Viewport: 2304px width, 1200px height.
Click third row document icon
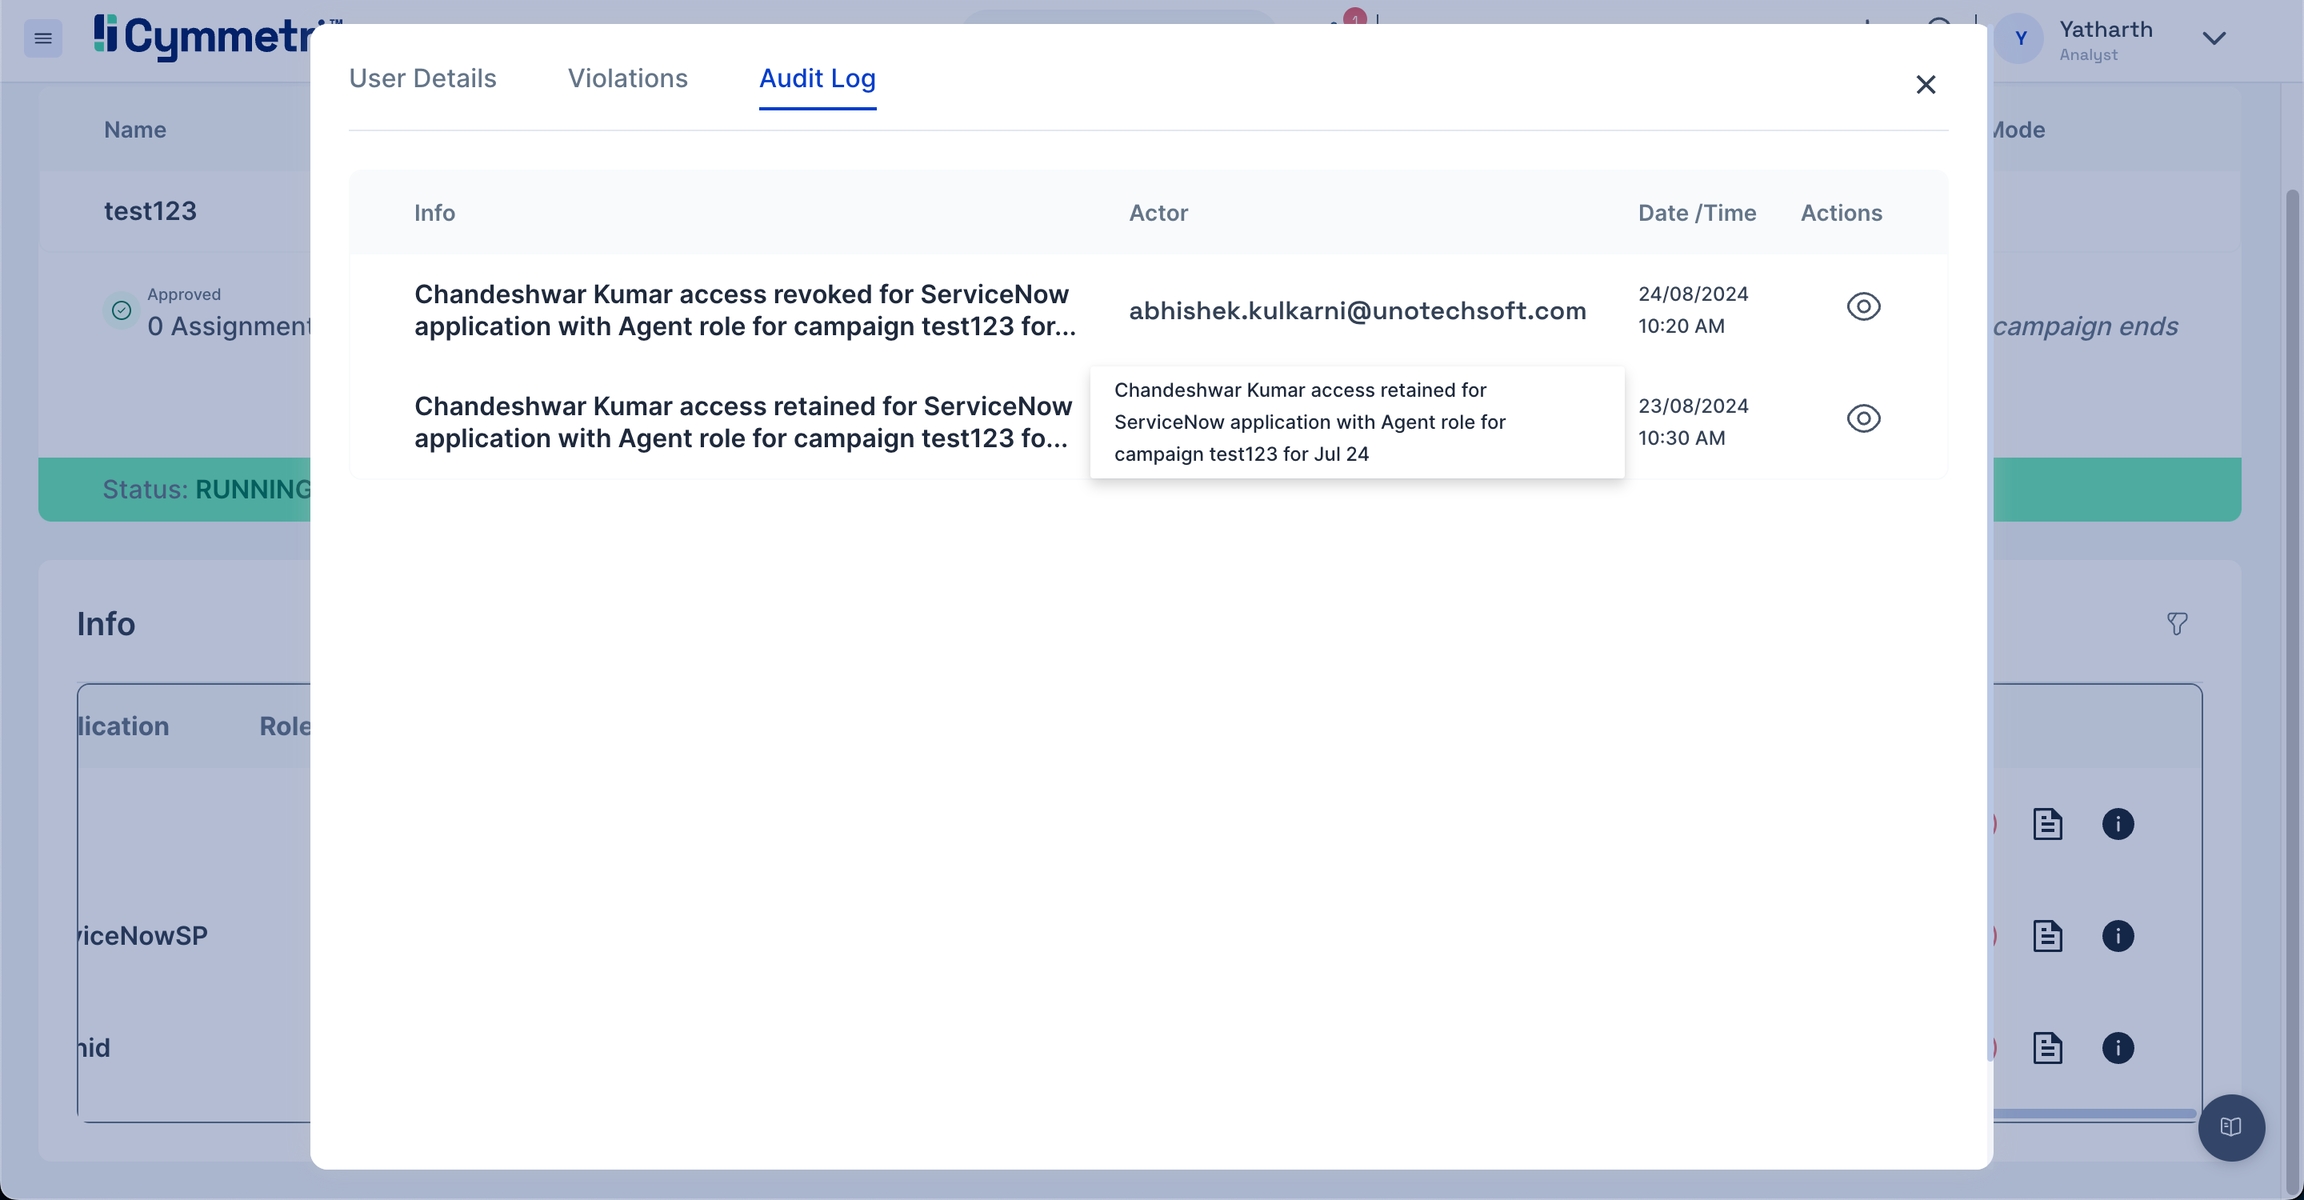tap(2047, 1048)
